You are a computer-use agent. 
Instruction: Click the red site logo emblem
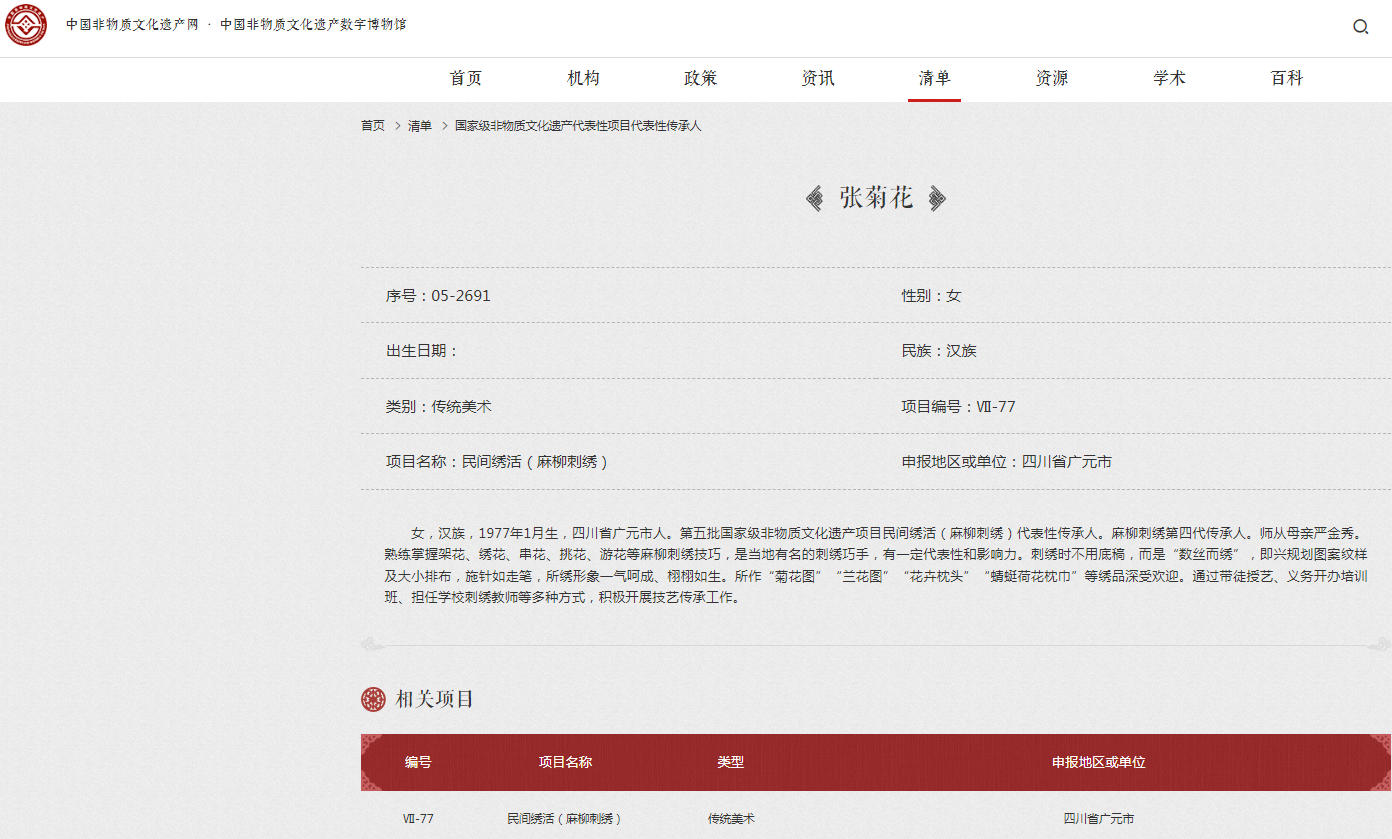coord(26,26)
